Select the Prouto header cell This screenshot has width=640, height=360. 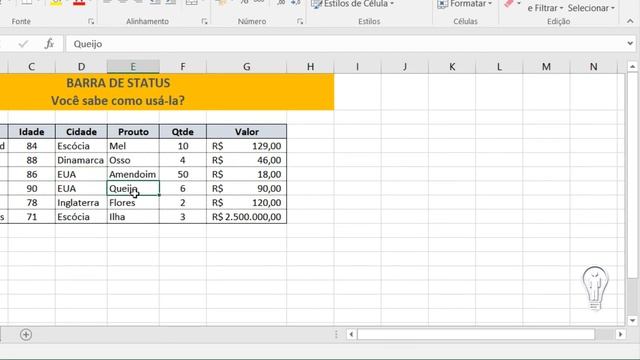coord(133,132)
